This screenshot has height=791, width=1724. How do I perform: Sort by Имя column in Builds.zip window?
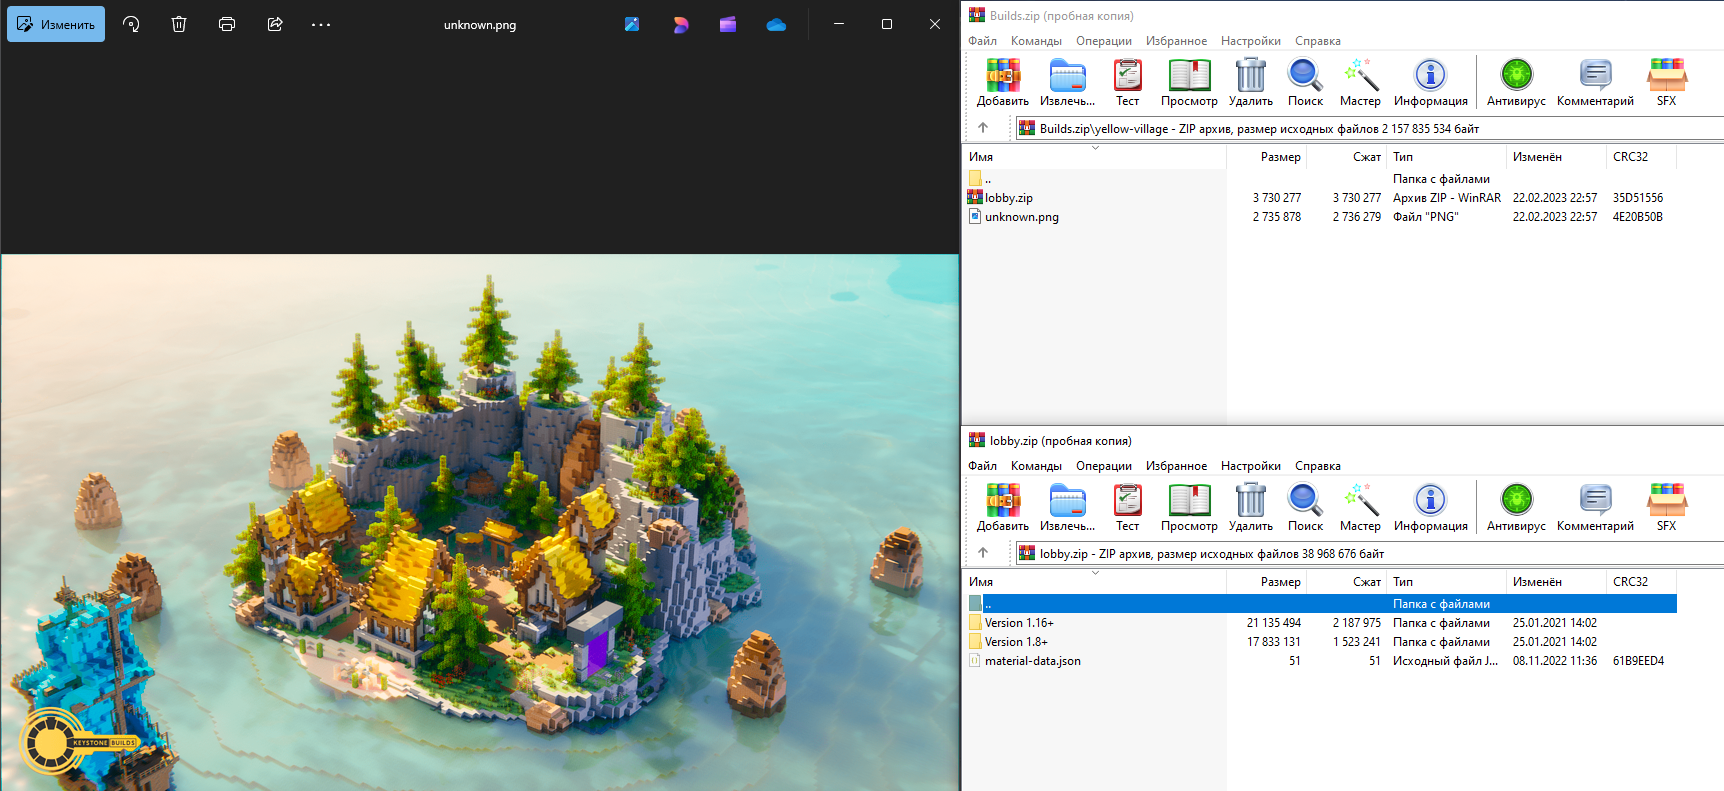tap(1094, 157)
